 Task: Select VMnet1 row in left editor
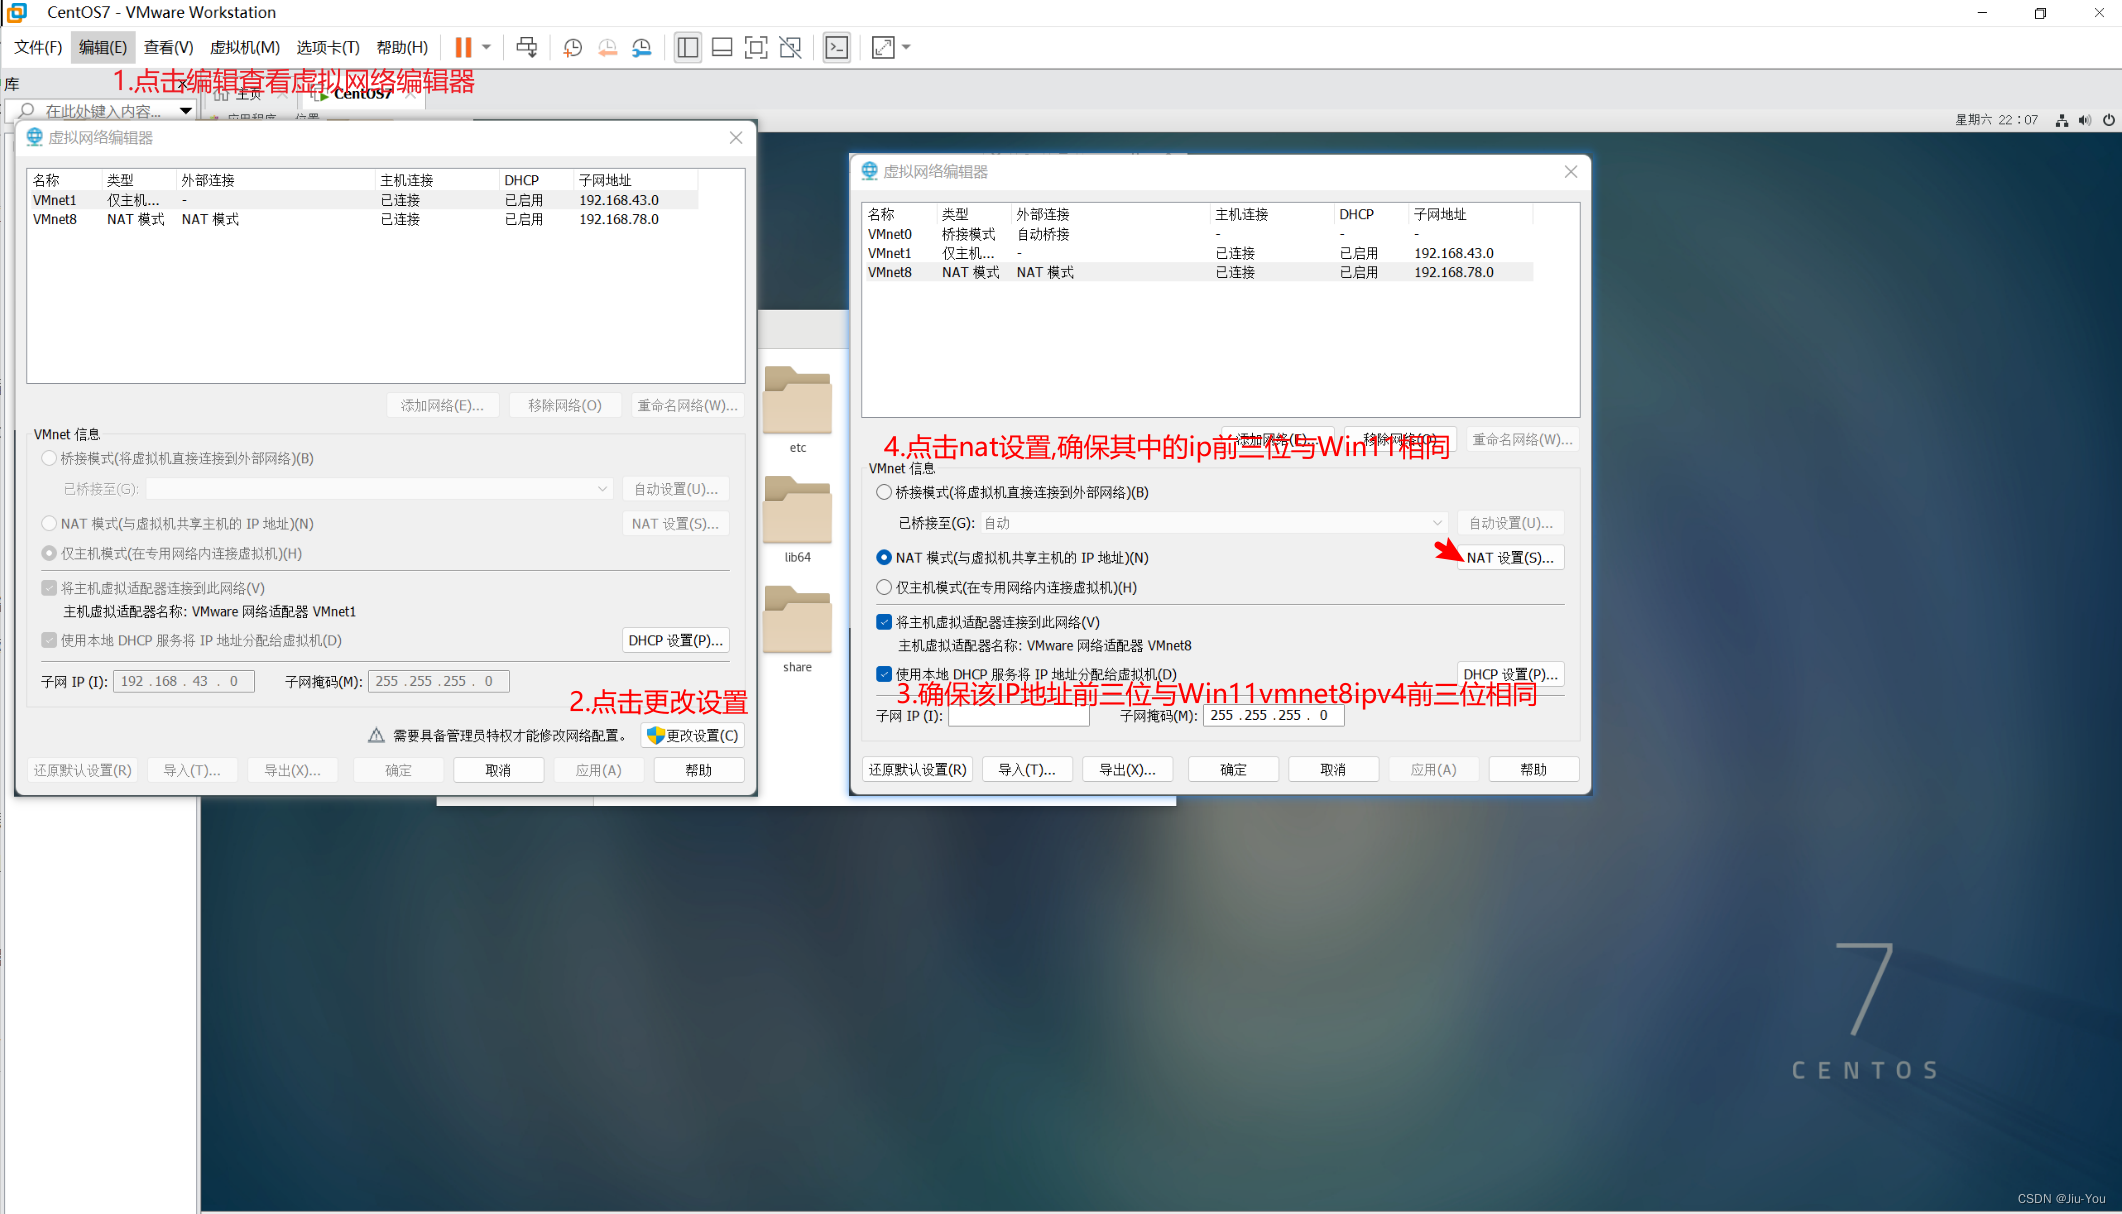coord(363,200)
